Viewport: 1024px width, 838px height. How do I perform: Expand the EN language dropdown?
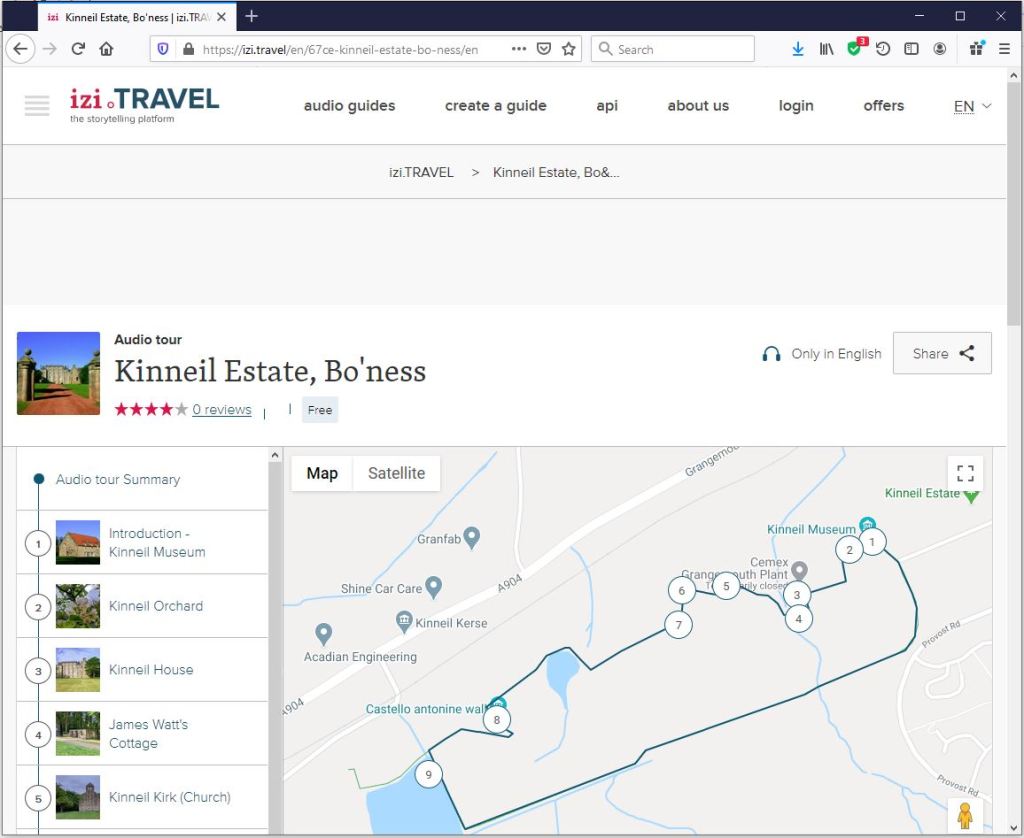click(972, 106)
